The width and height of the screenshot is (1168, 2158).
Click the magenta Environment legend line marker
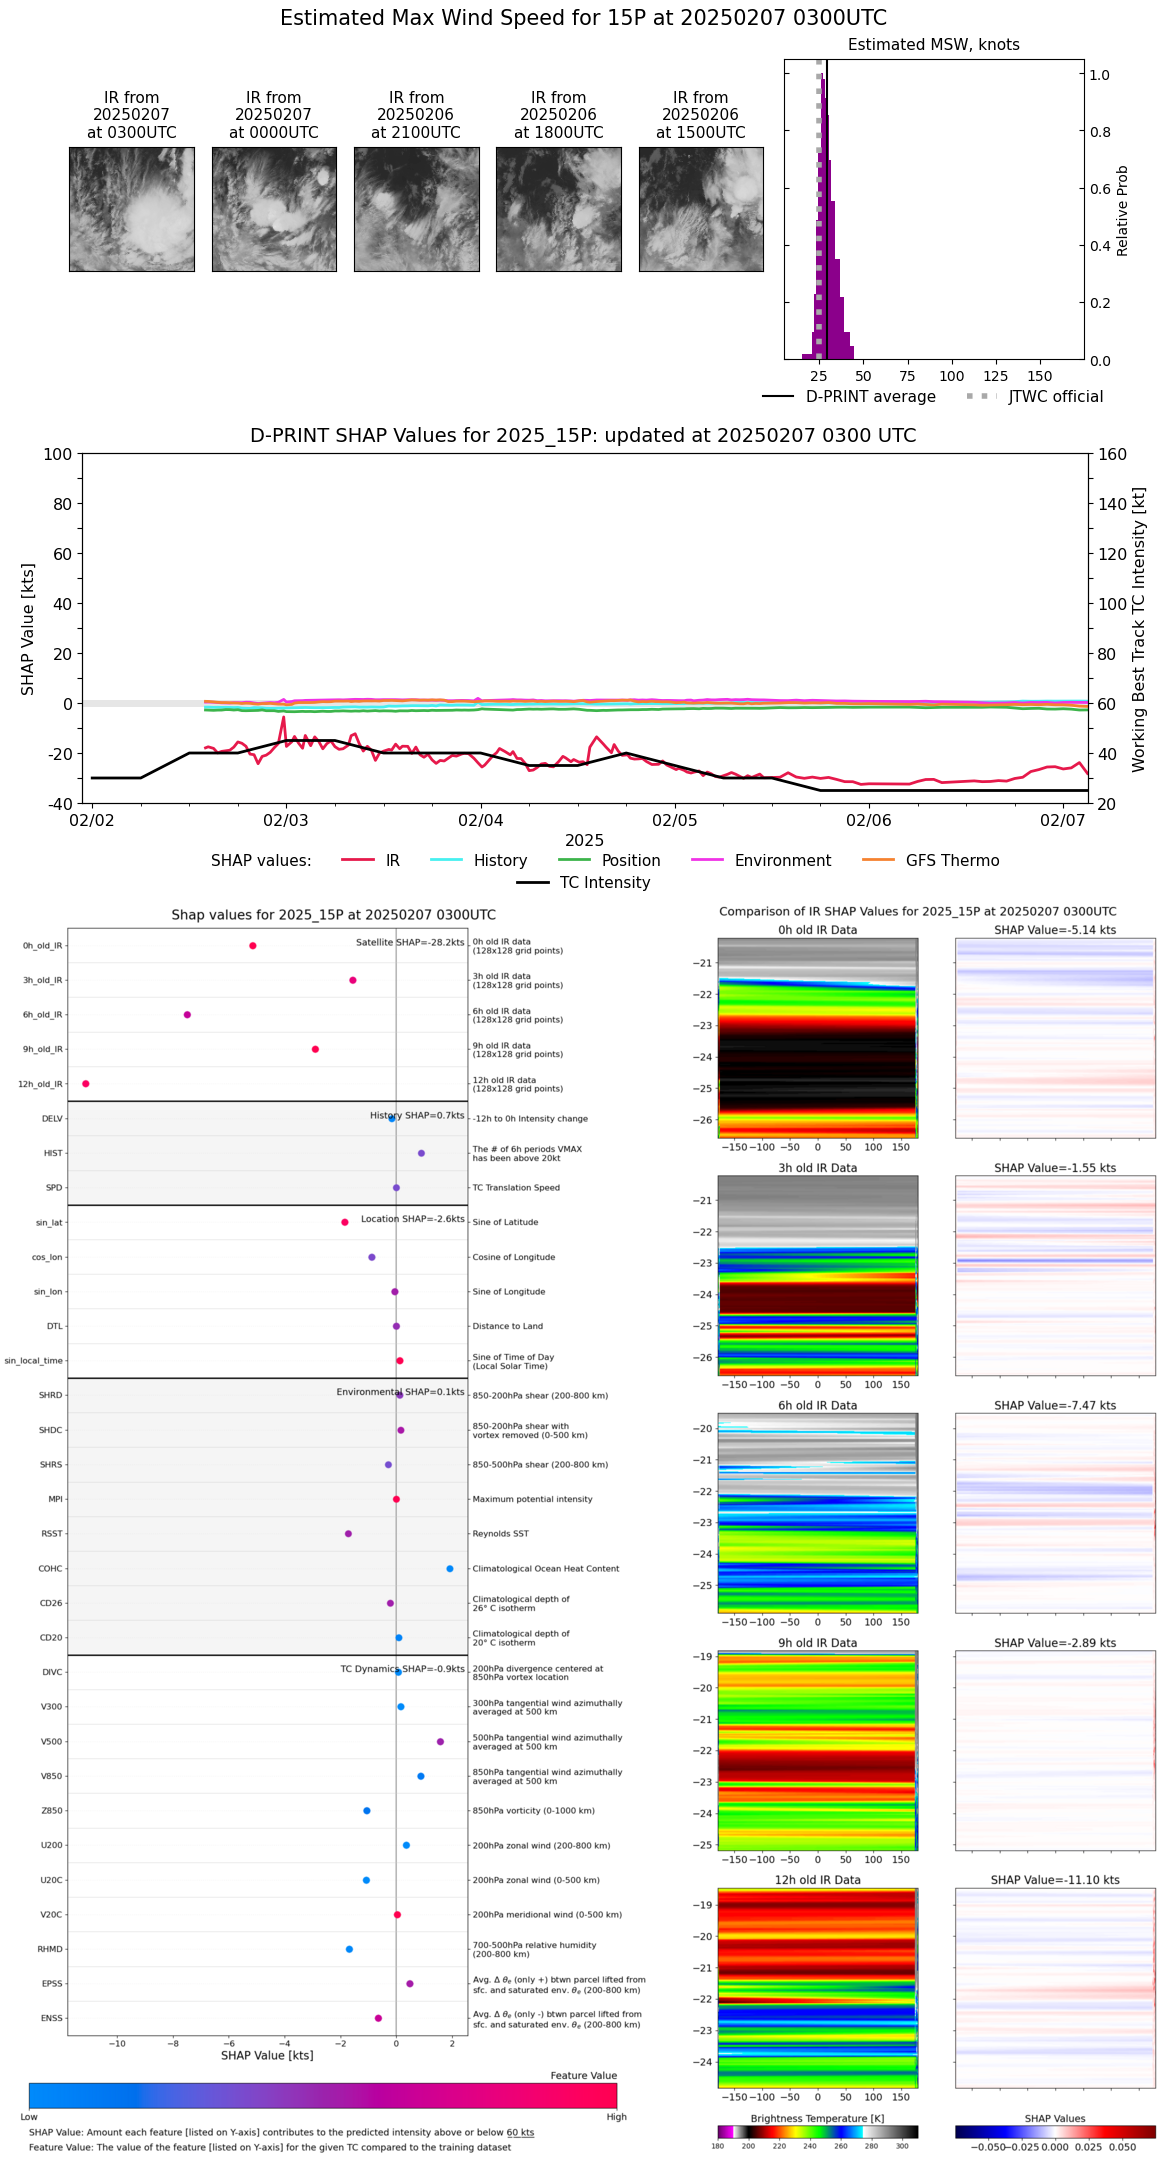tap(707, 860)
